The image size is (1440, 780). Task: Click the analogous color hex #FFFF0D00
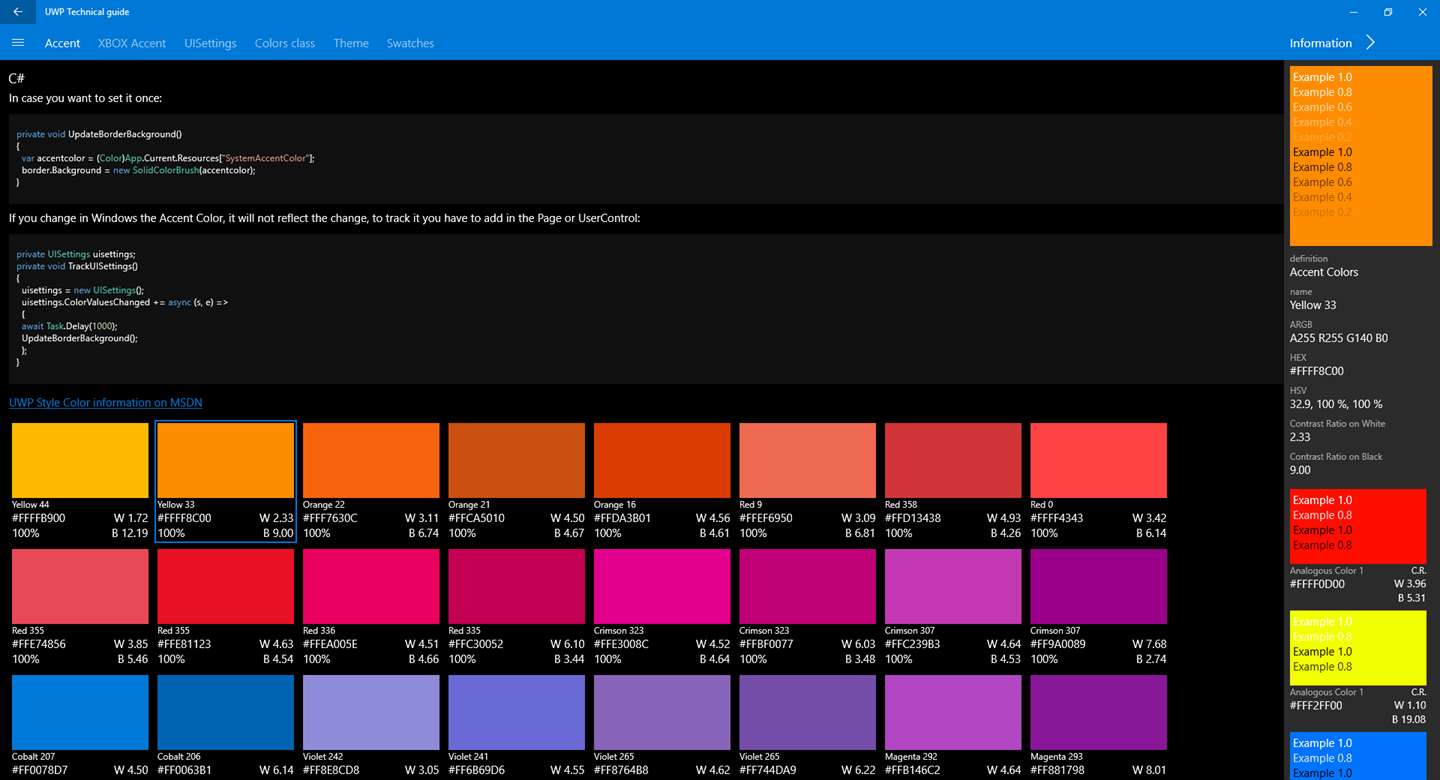click(1317, 584)
